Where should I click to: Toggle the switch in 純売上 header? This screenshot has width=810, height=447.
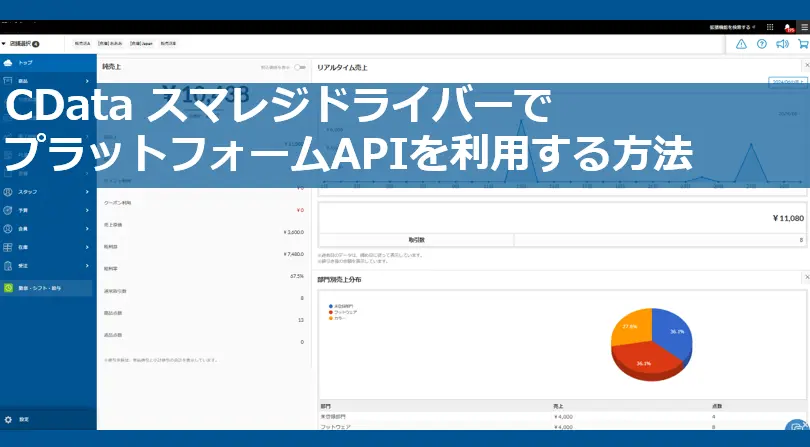click(x=299, y=67)
